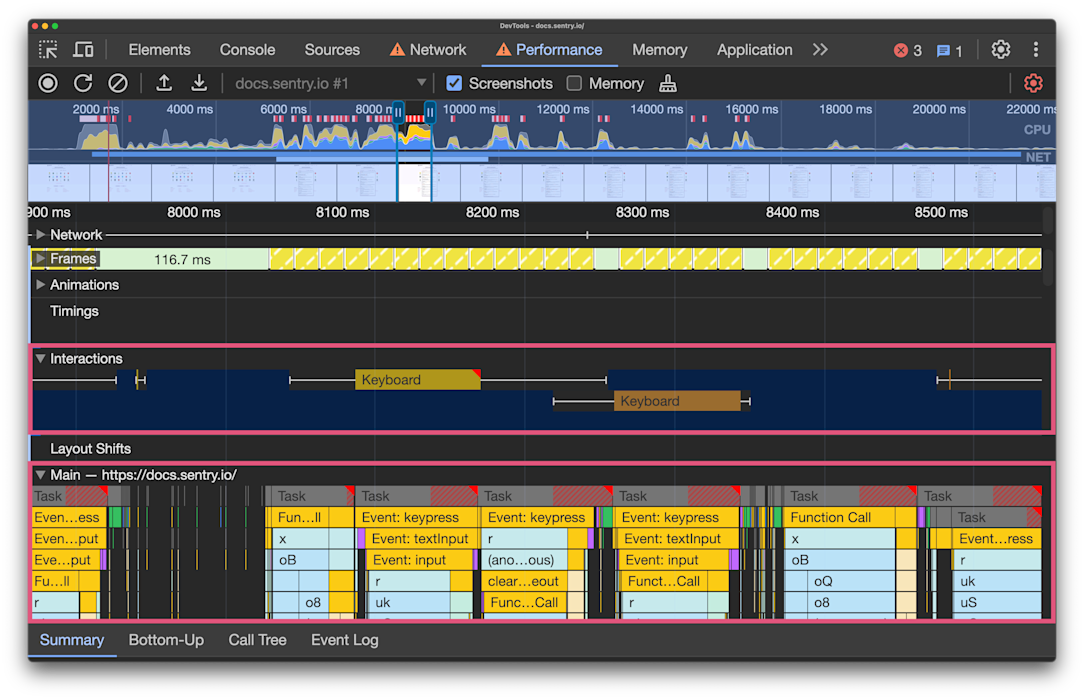Open the Event Log tab

click(344, 640)
